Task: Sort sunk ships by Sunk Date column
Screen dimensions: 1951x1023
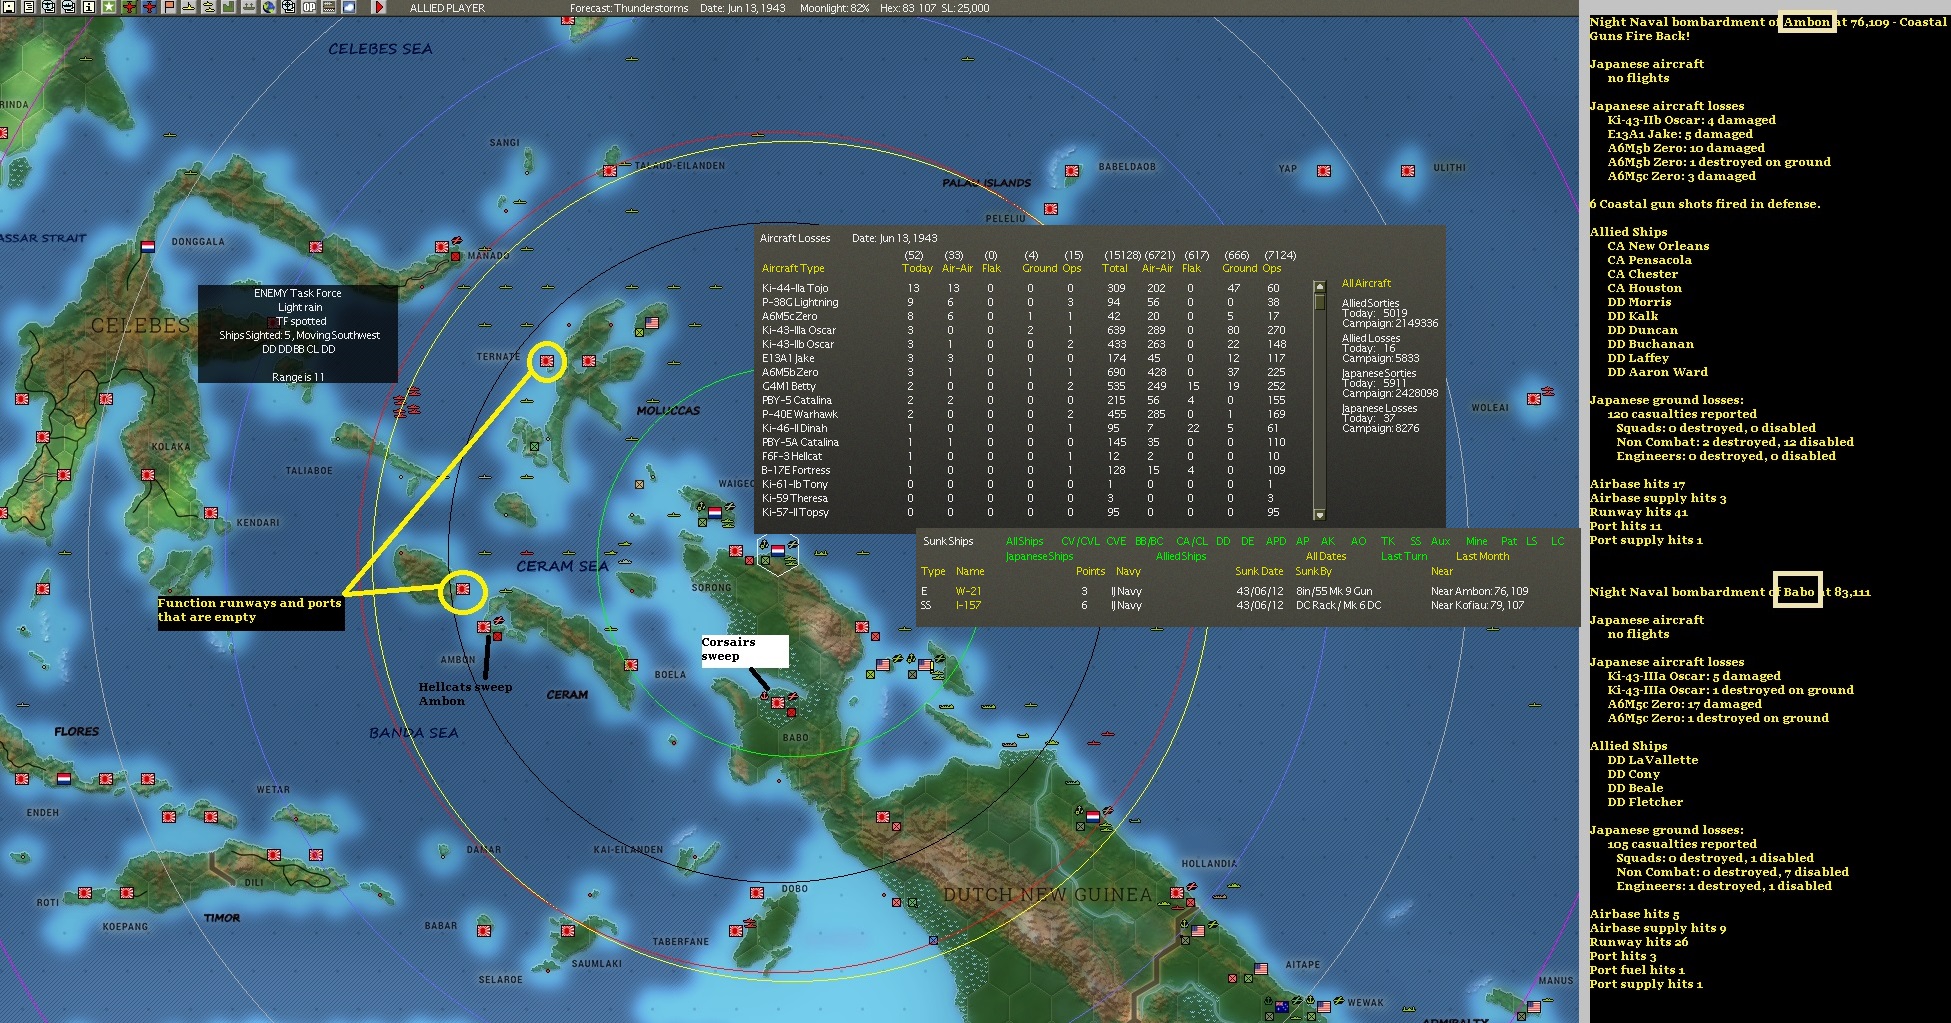Action: tap(1259, 571)
